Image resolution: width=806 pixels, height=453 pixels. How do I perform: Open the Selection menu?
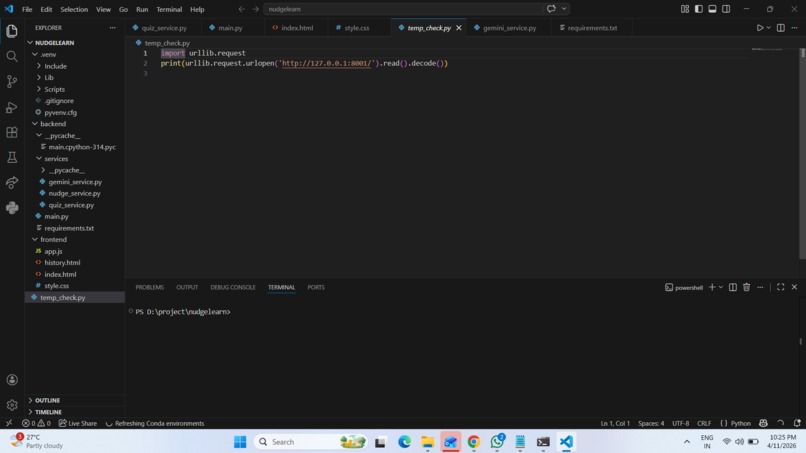point(74,9)
